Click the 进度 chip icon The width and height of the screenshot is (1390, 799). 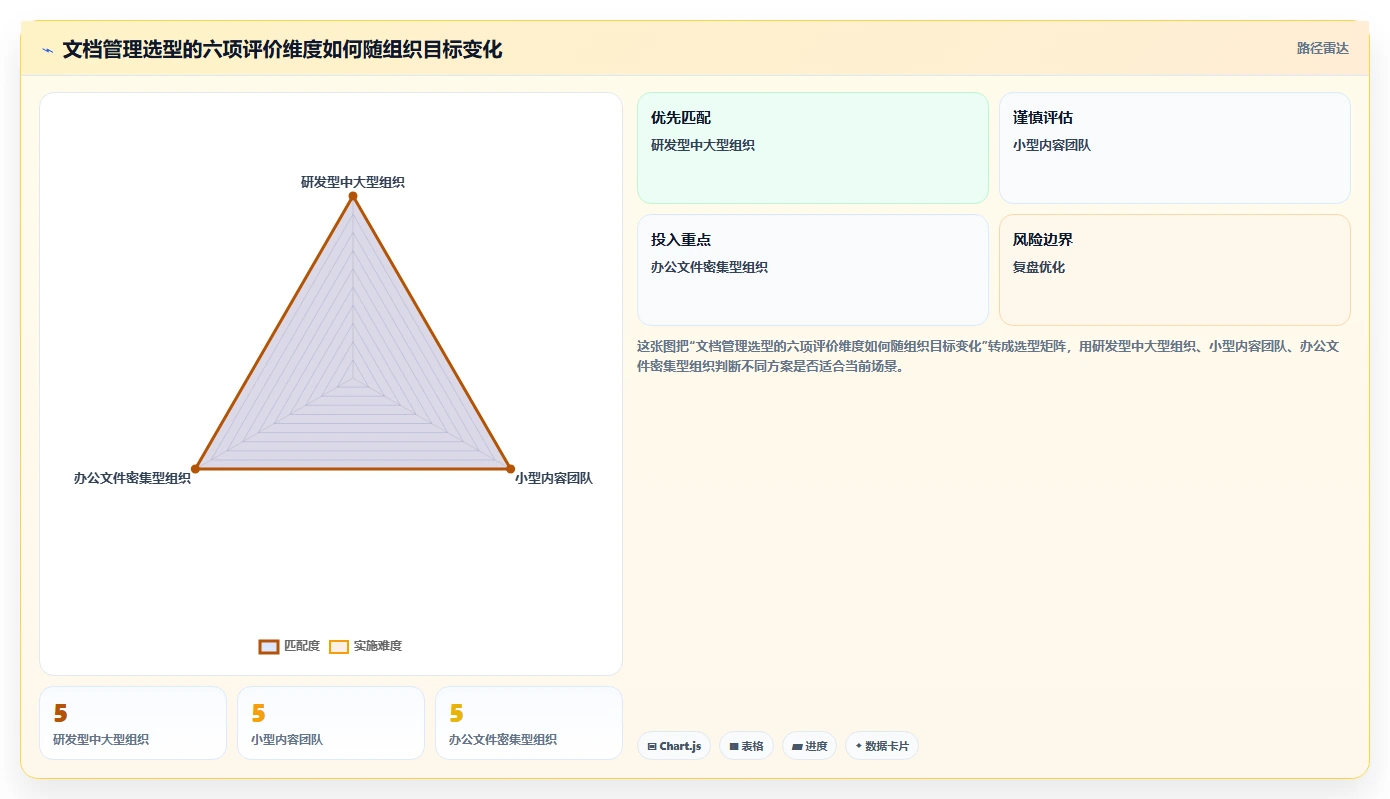(x=797, y=747)
